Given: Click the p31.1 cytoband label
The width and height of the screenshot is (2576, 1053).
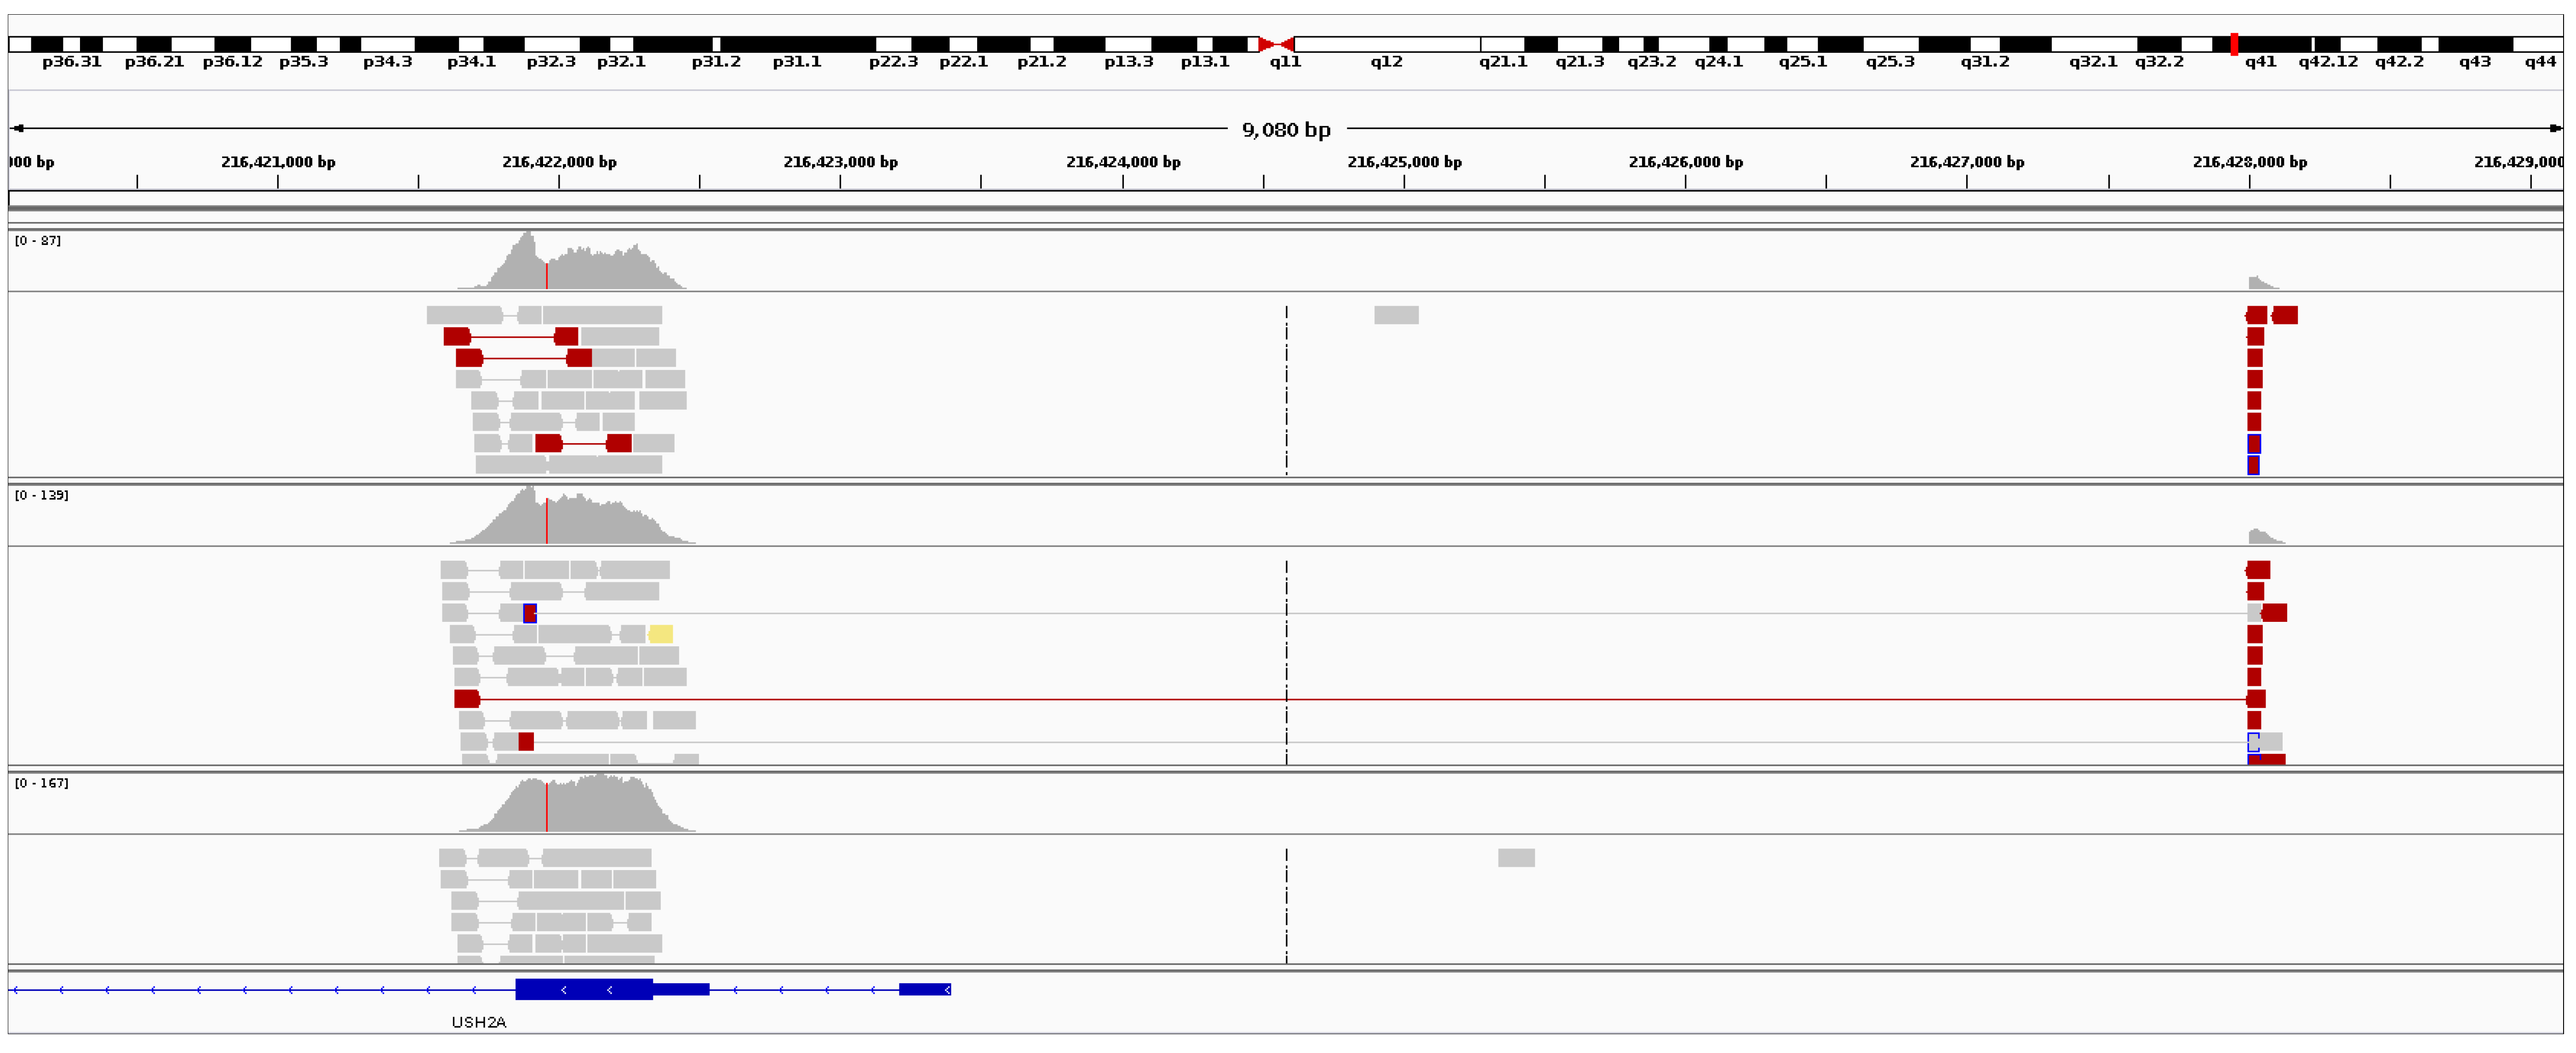Looking at the screenshot, I should tap(797, 62).
